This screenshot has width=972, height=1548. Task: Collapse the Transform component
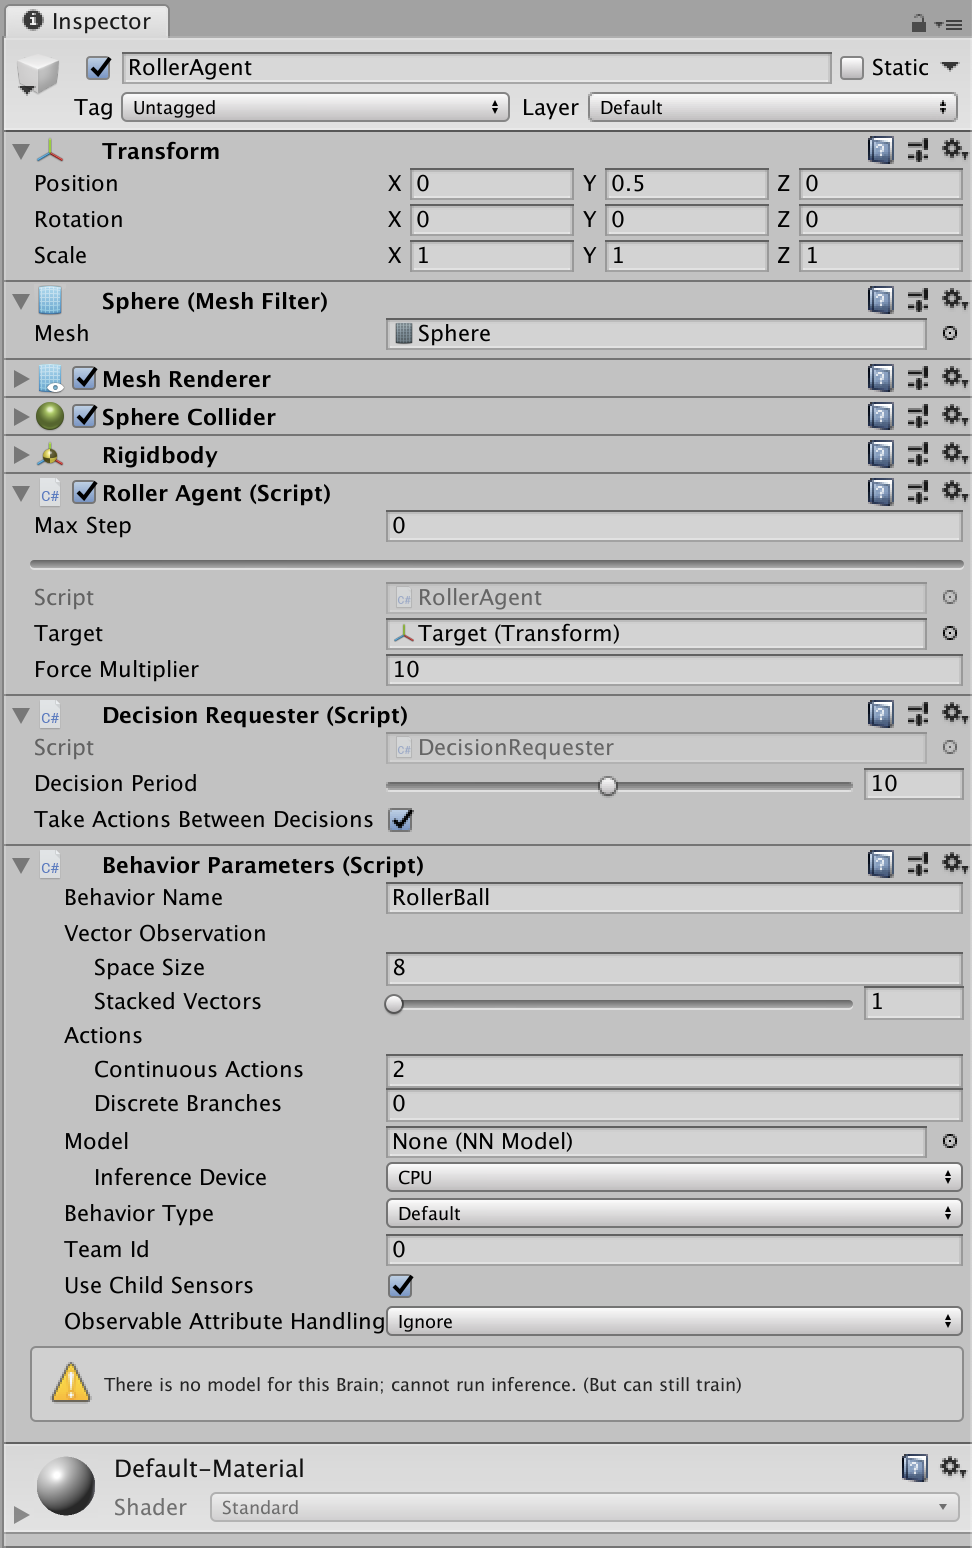[20, 150]
